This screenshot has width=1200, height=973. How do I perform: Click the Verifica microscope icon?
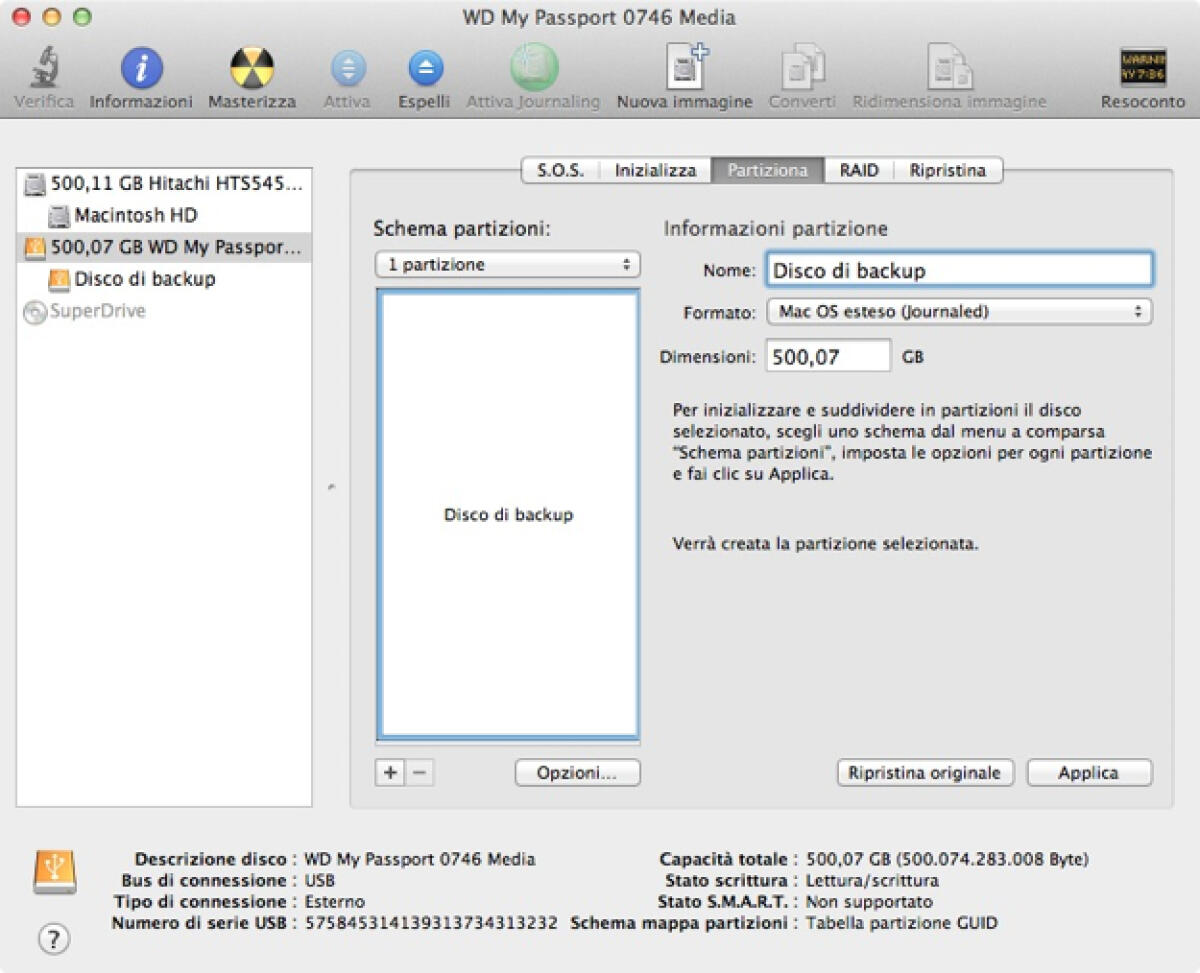(x=44, y=68)
